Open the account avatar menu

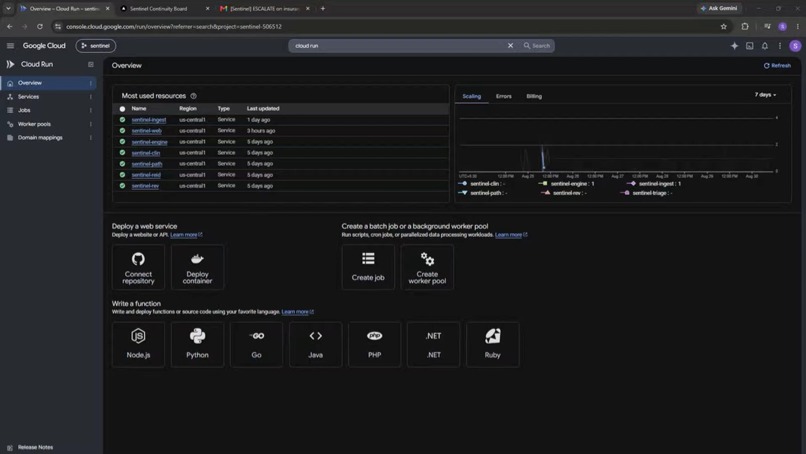(795, 46)
